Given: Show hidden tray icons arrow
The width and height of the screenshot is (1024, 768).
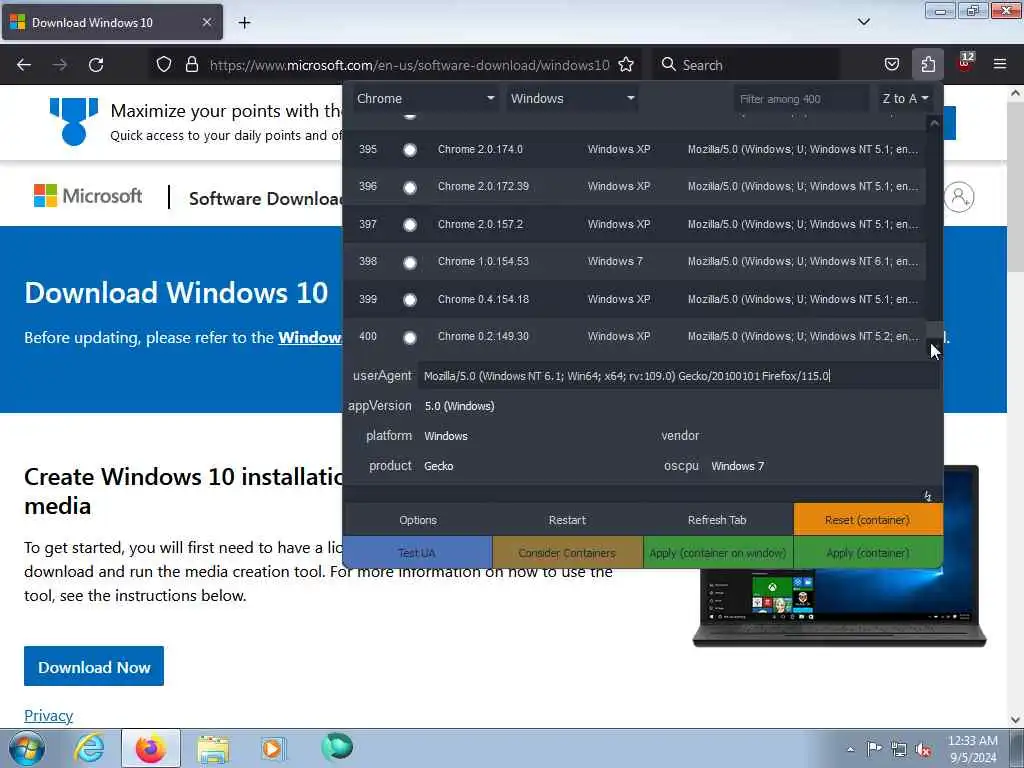Looking at the screenshot, I should click(x=850, y=749).
